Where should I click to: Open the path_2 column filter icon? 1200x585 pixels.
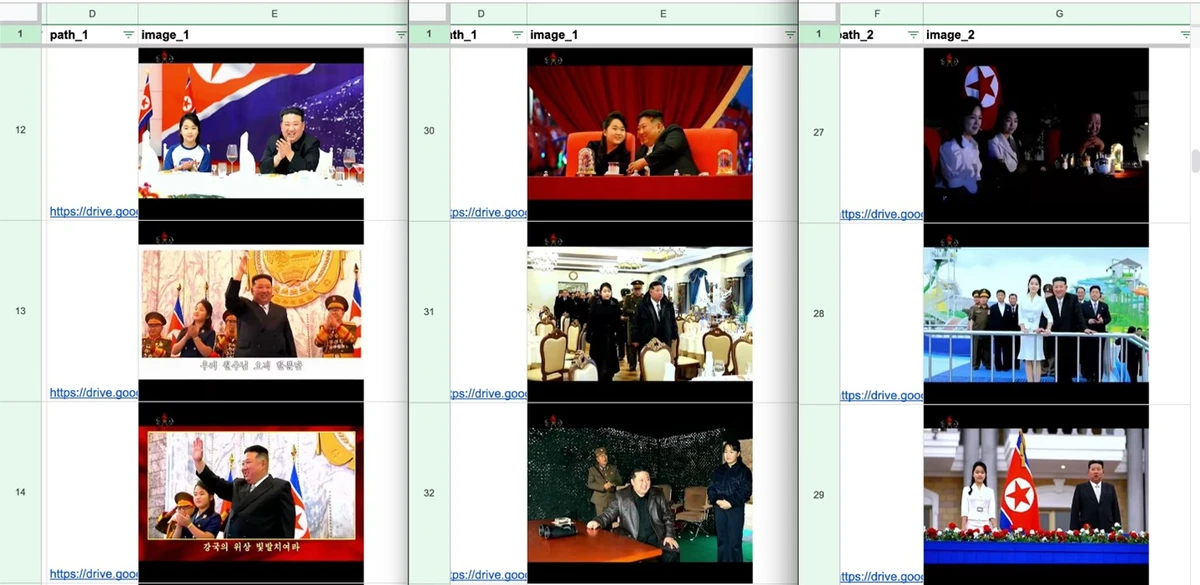coord(913,35)
